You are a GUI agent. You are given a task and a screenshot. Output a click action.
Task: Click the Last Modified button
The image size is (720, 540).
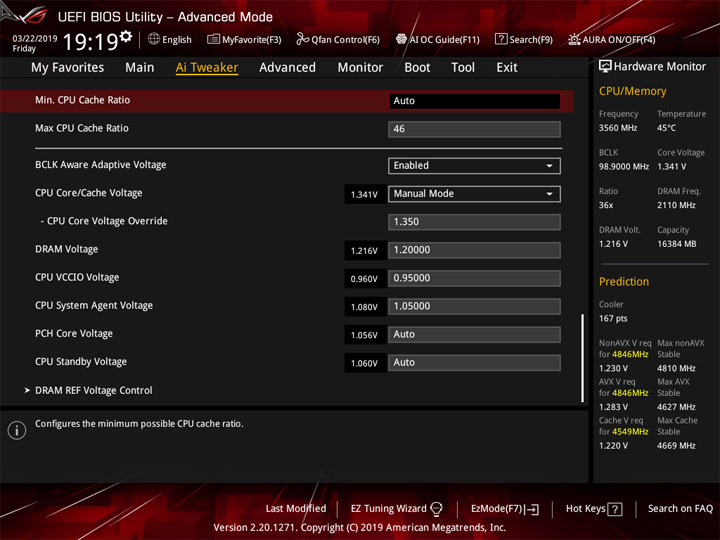296,509
